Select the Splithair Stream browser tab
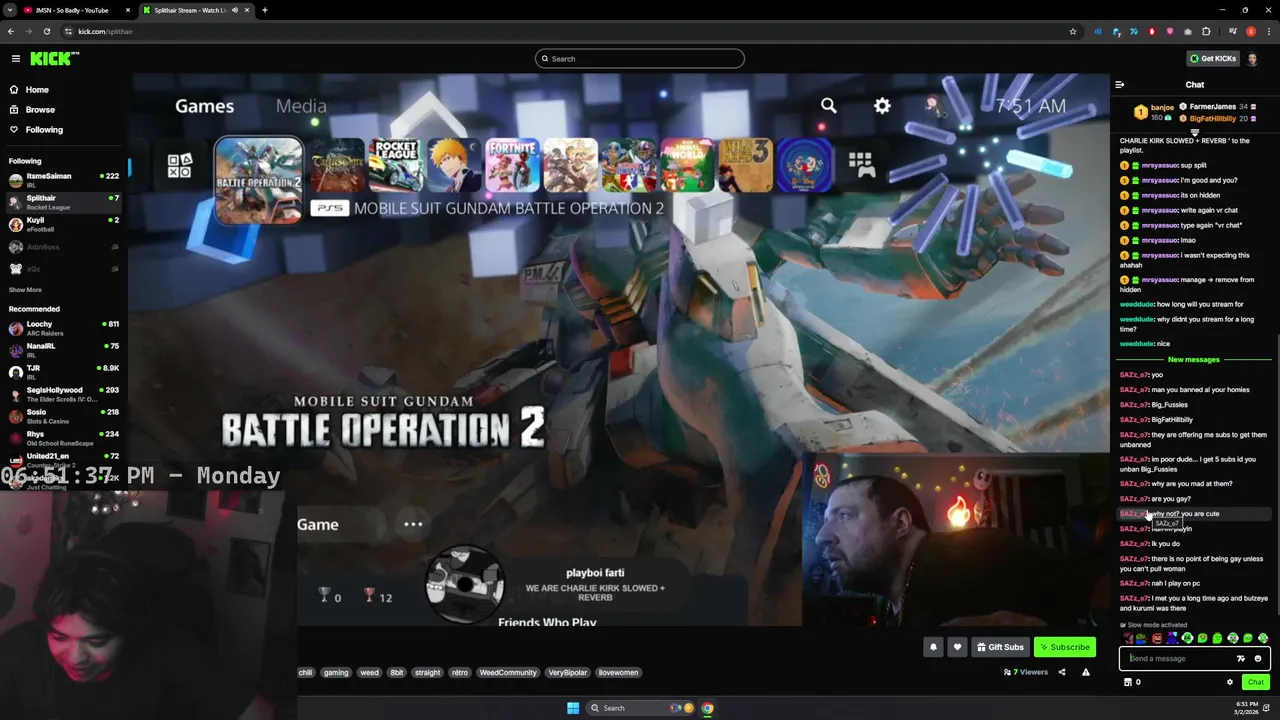The height and width of the screenshot is (720, 1280). 195,10
